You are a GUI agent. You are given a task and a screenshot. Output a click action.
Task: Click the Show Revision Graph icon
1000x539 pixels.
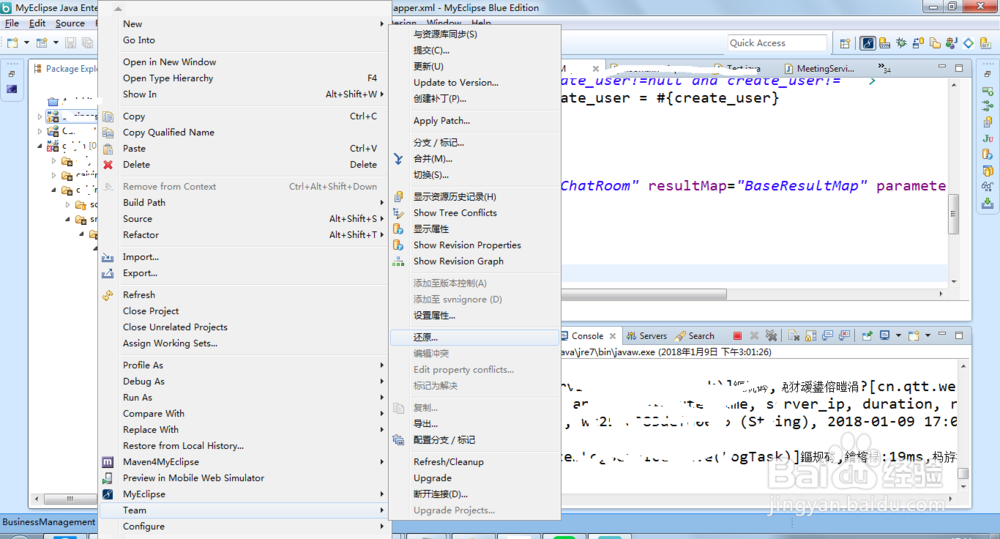tap(398, 262)
